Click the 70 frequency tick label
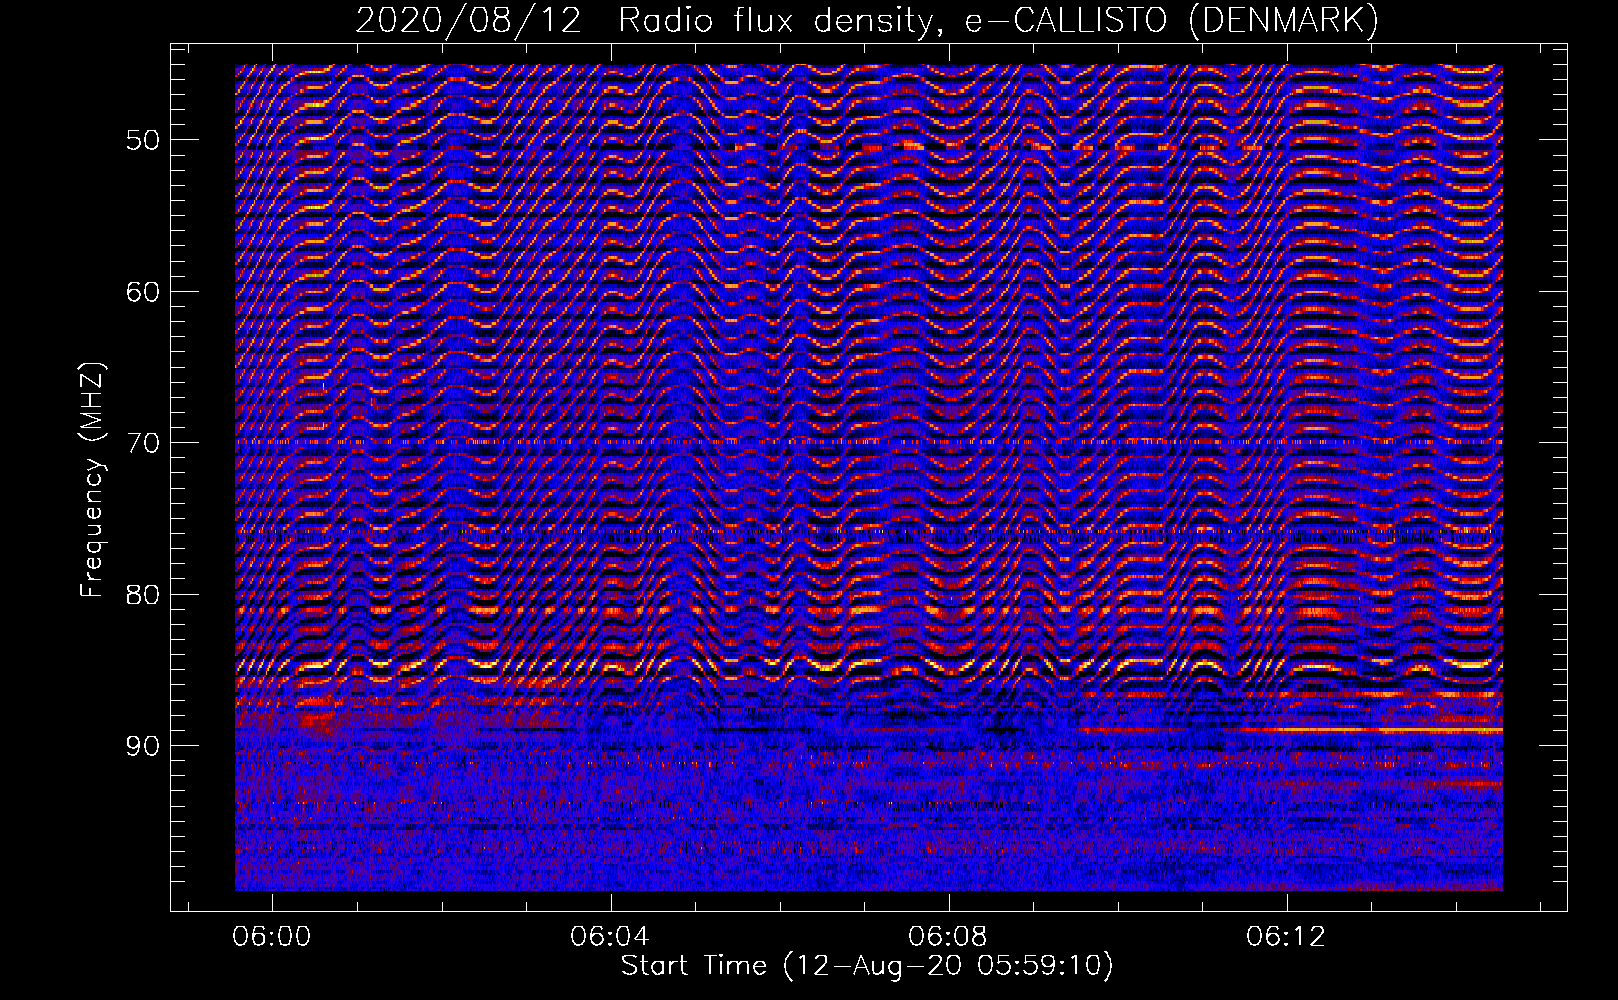This screenshot has width=1618, height=1000. pos(142,442)
